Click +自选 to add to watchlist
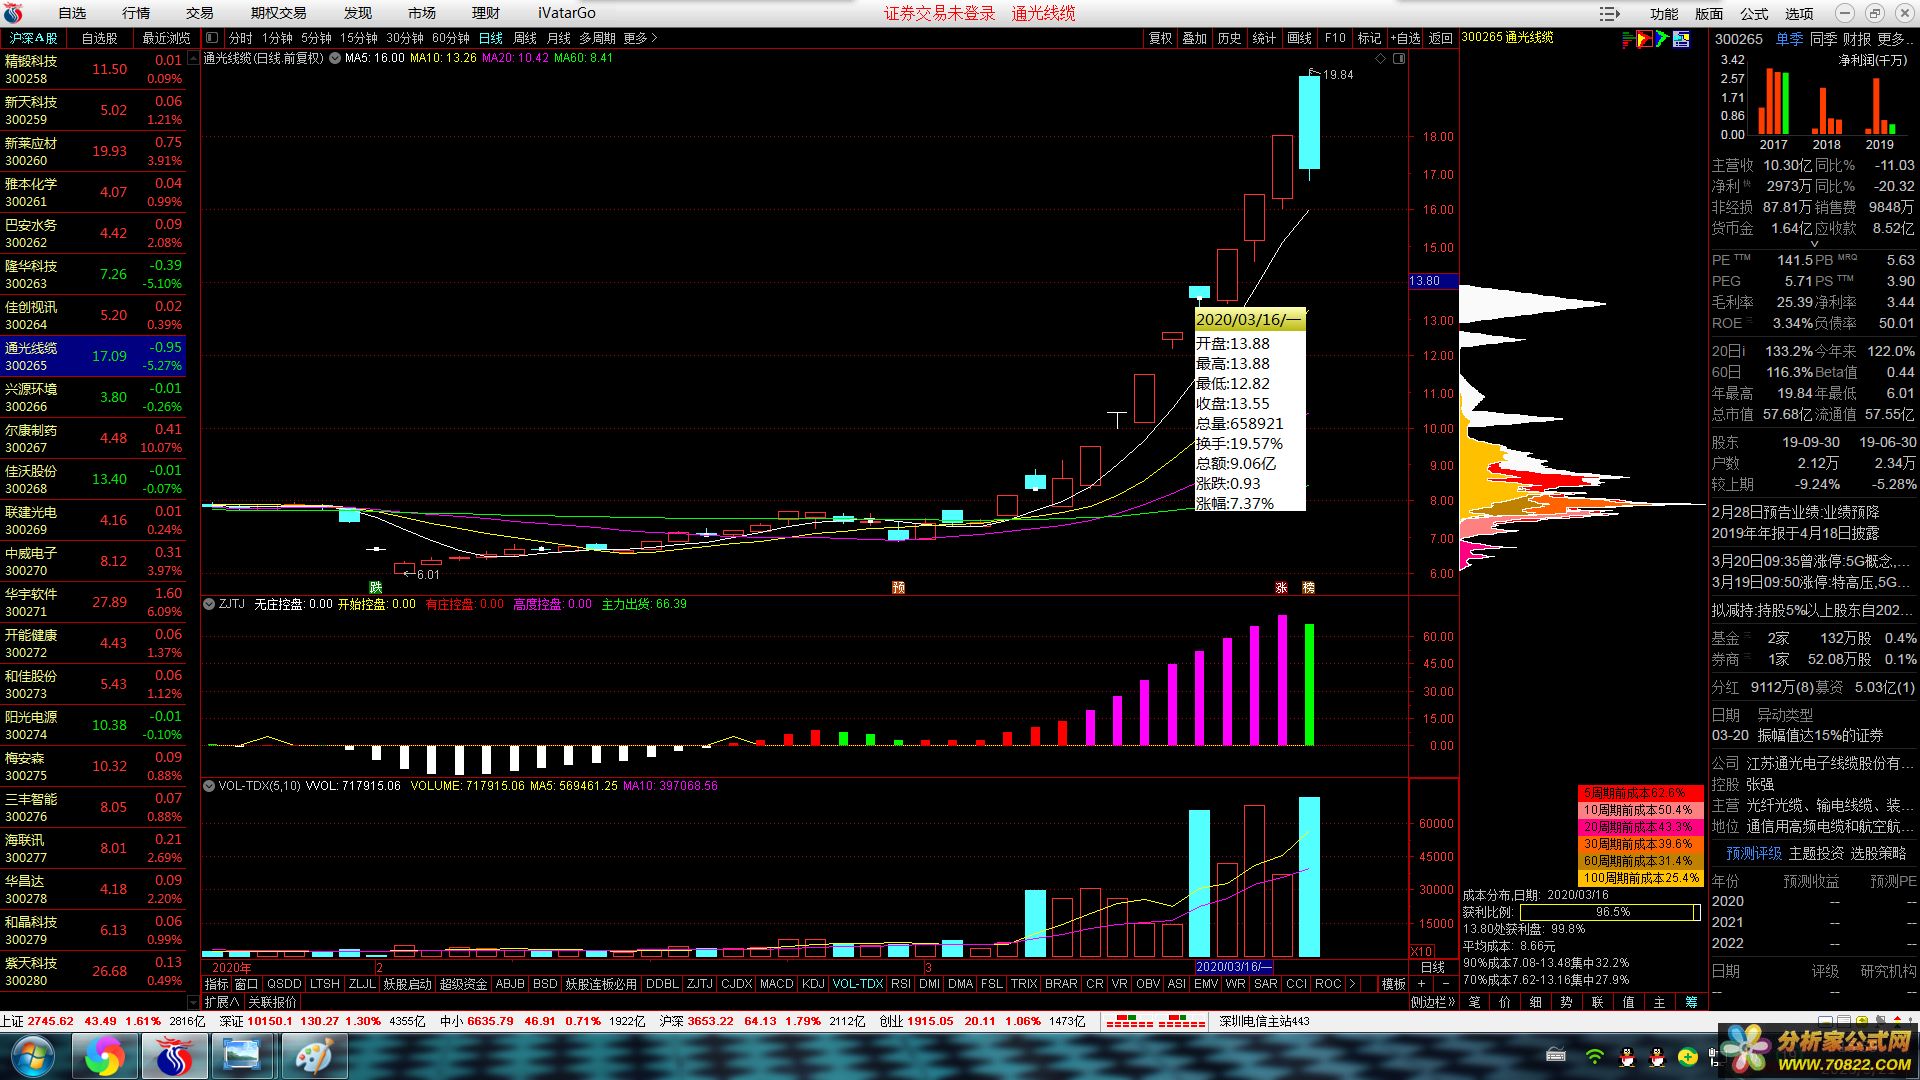 [1405, 38]
